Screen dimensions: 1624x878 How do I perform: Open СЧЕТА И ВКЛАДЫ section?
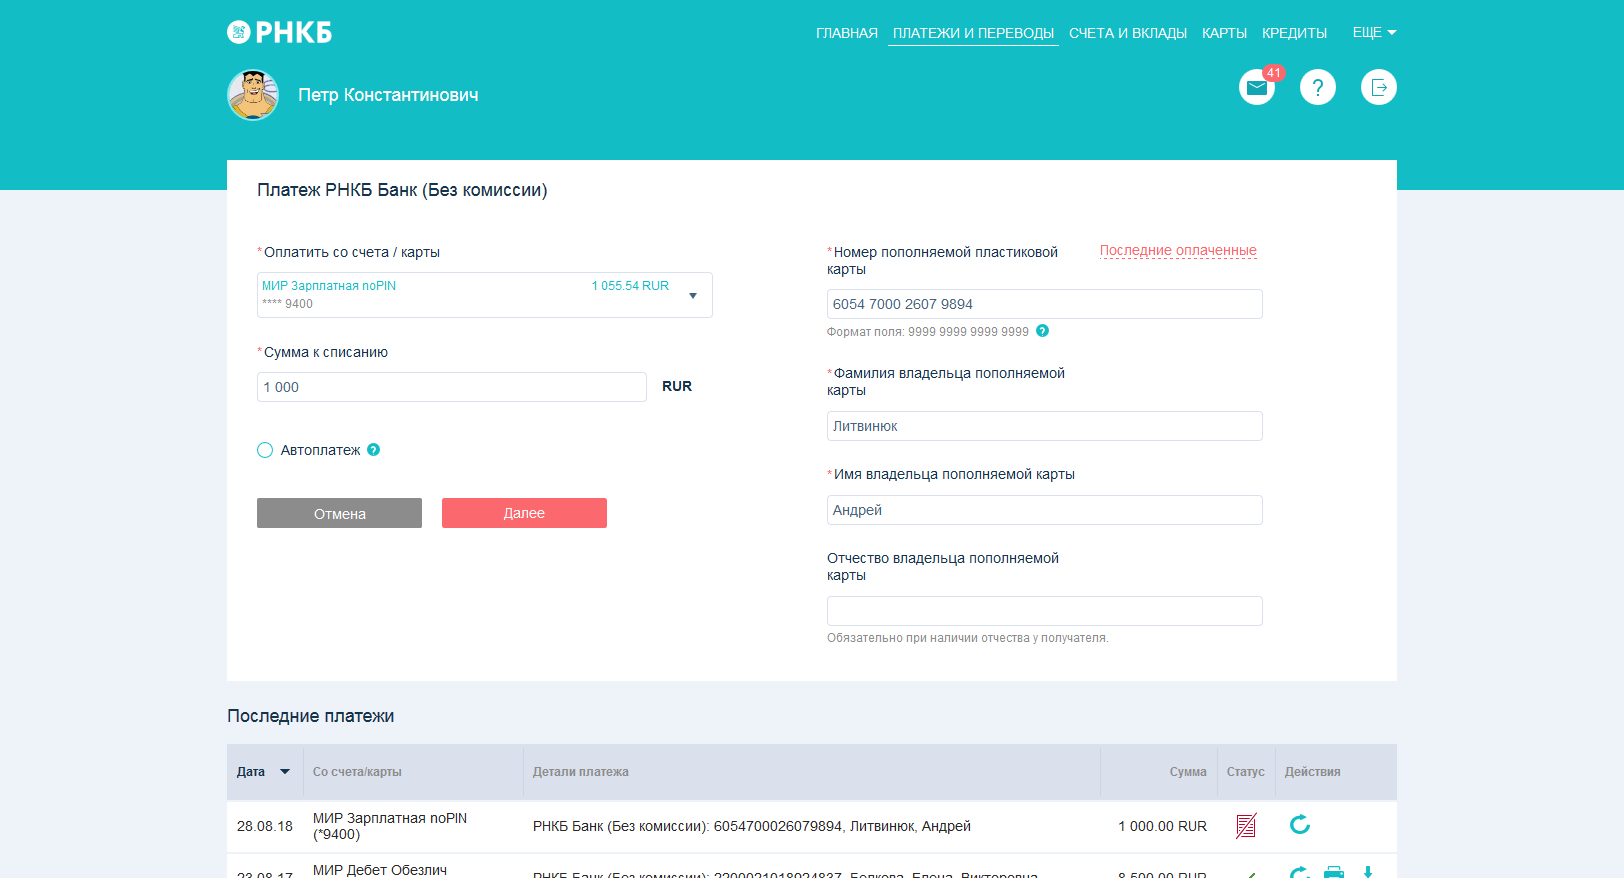click(1128, 33)
